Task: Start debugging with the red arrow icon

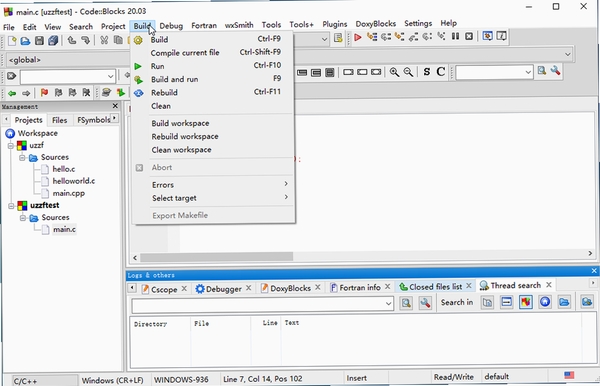Action: (x=358, y=37)
